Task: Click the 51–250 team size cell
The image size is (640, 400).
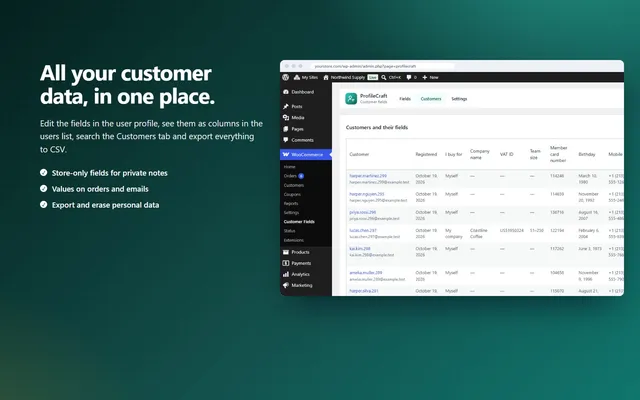Action: (x=537, y=231)
